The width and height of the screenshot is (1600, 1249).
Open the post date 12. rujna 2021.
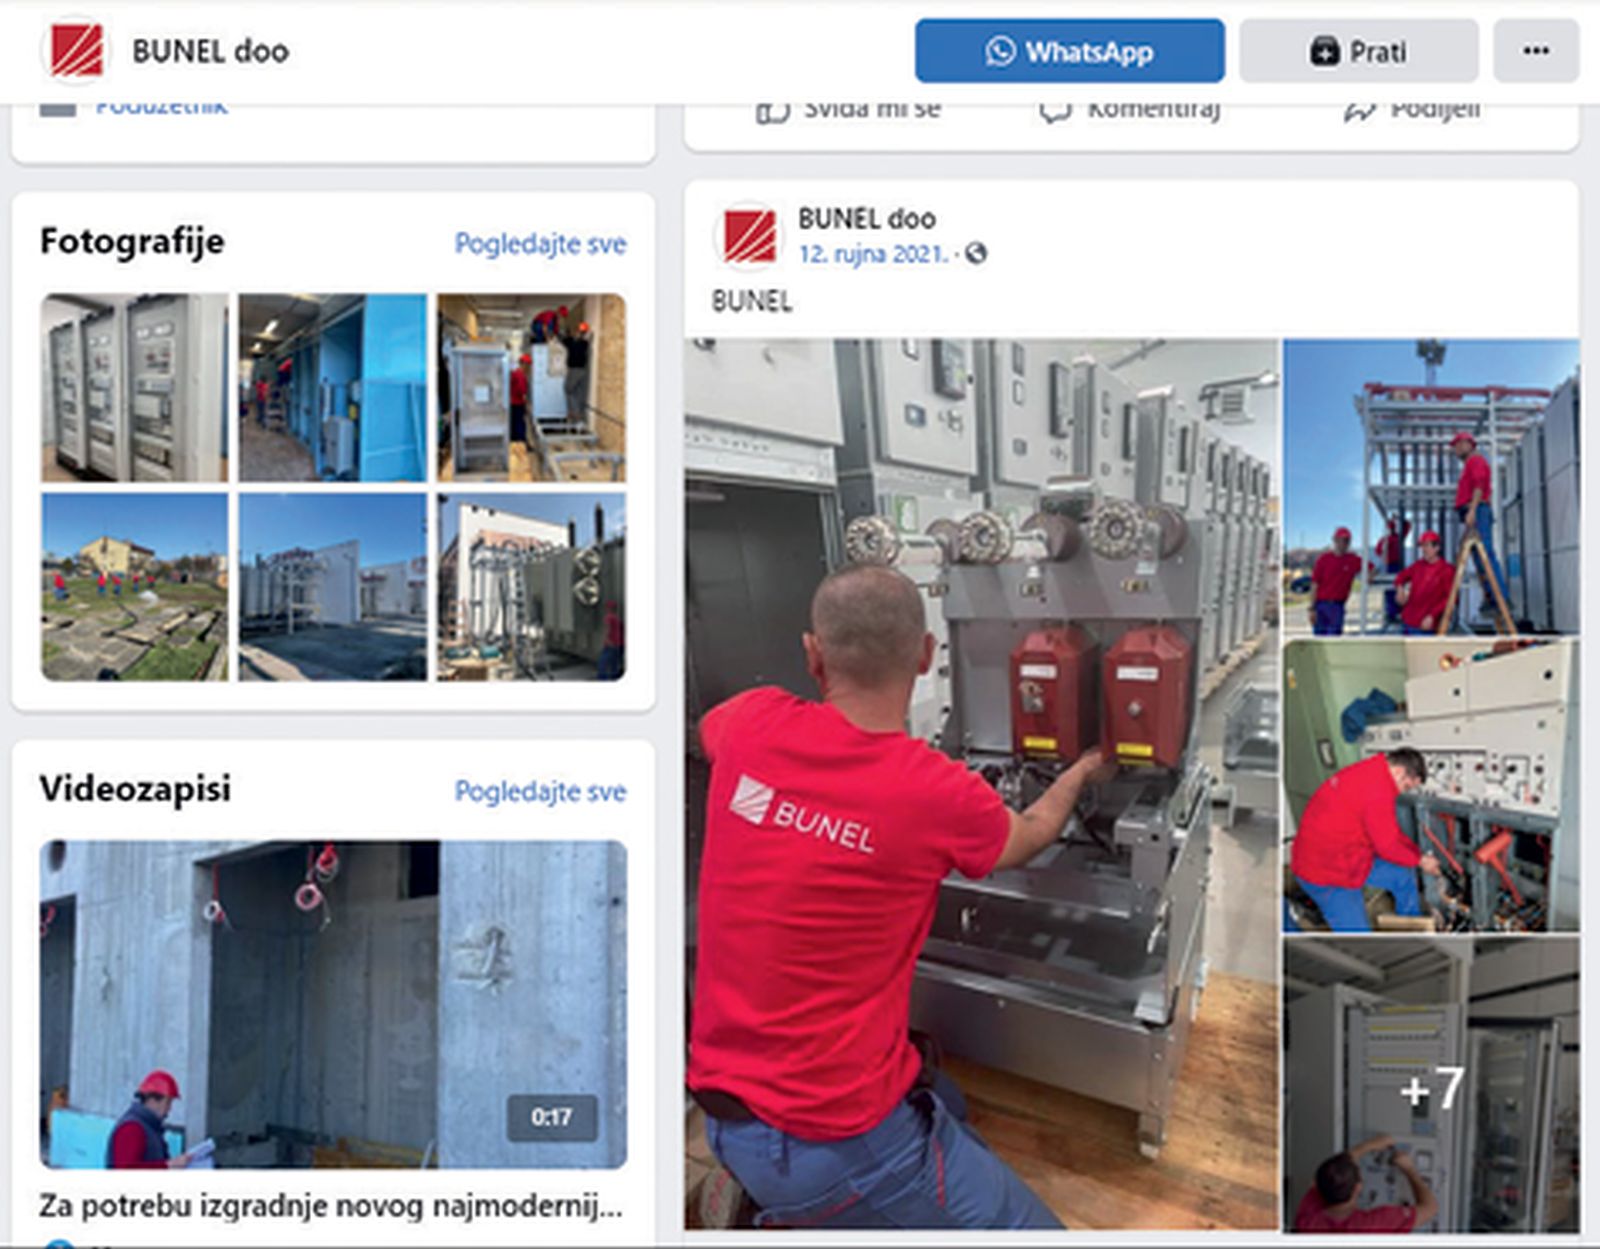coord(872,254)
